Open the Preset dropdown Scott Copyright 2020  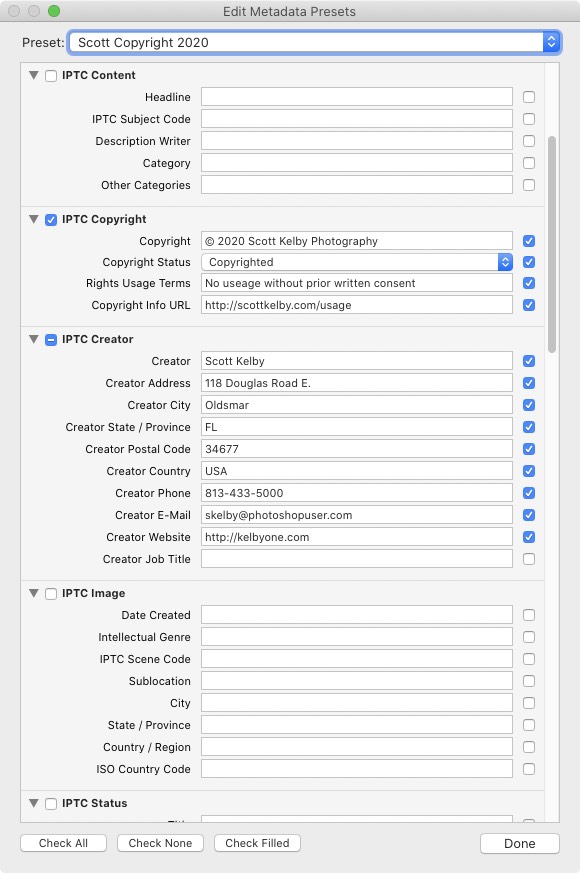pos(314,42)
